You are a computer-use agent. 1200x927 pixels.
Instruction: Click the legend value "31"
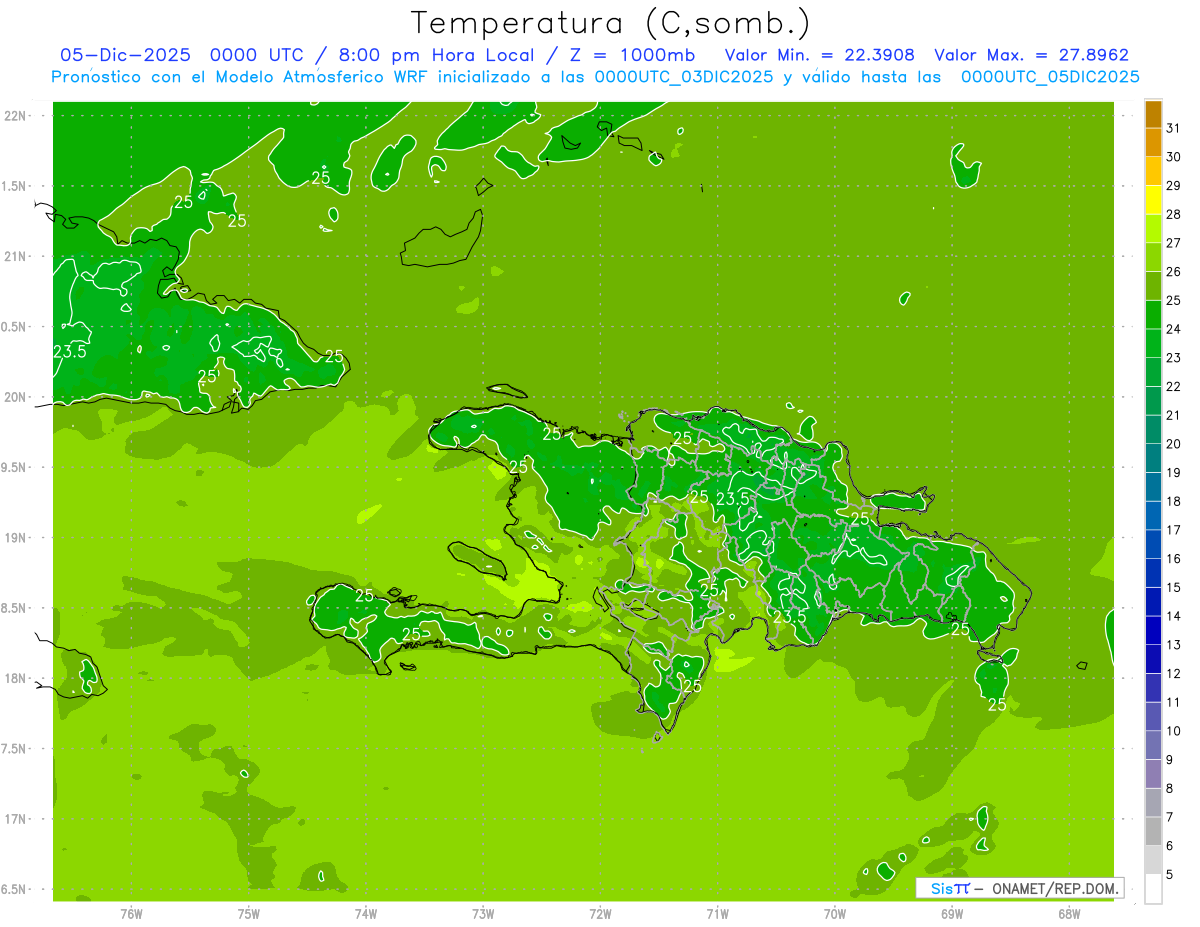1174,128
